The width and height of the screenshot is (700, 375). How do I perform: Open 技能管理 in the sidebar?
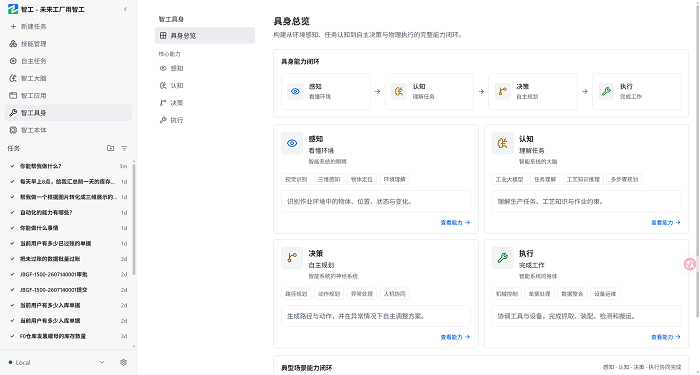point(68,44)
